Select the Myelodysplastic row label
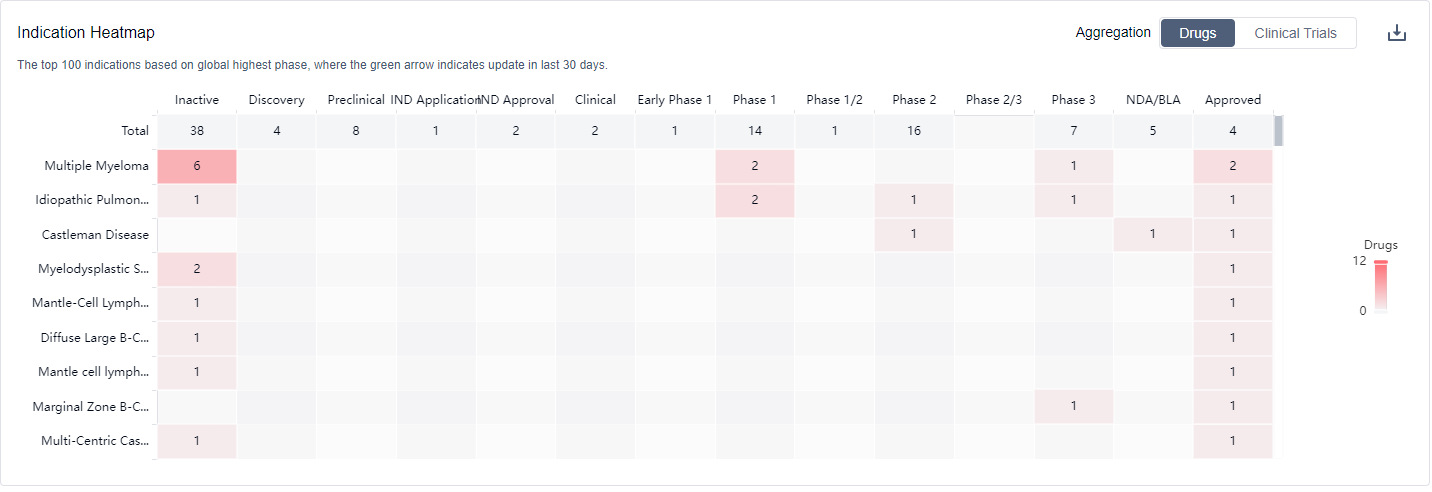The width and height of the screenshot is (1432, 492). pos(94,269)
